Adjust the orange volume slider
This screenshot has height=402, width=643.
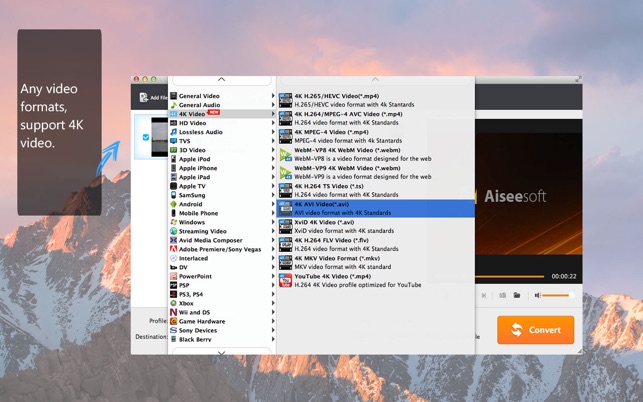tap(558, 295)
